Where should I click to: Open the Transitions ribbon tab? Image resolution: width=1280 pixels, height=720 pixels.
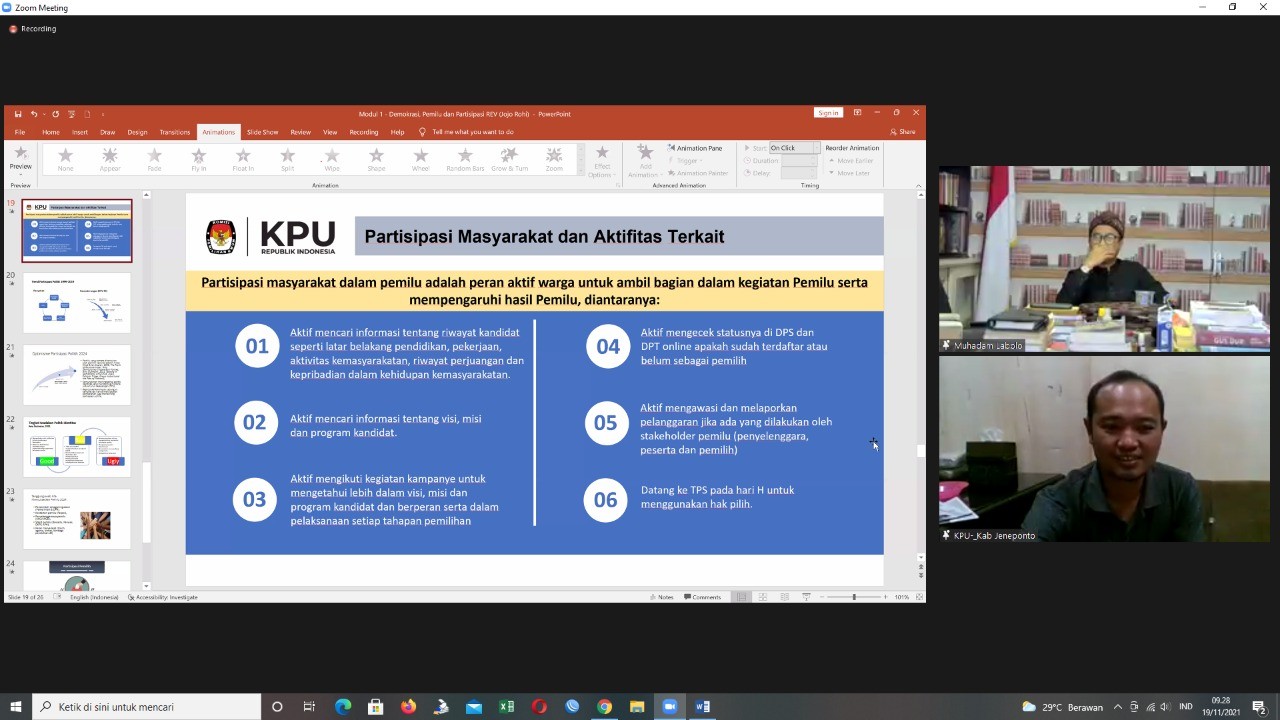(174, 132)
